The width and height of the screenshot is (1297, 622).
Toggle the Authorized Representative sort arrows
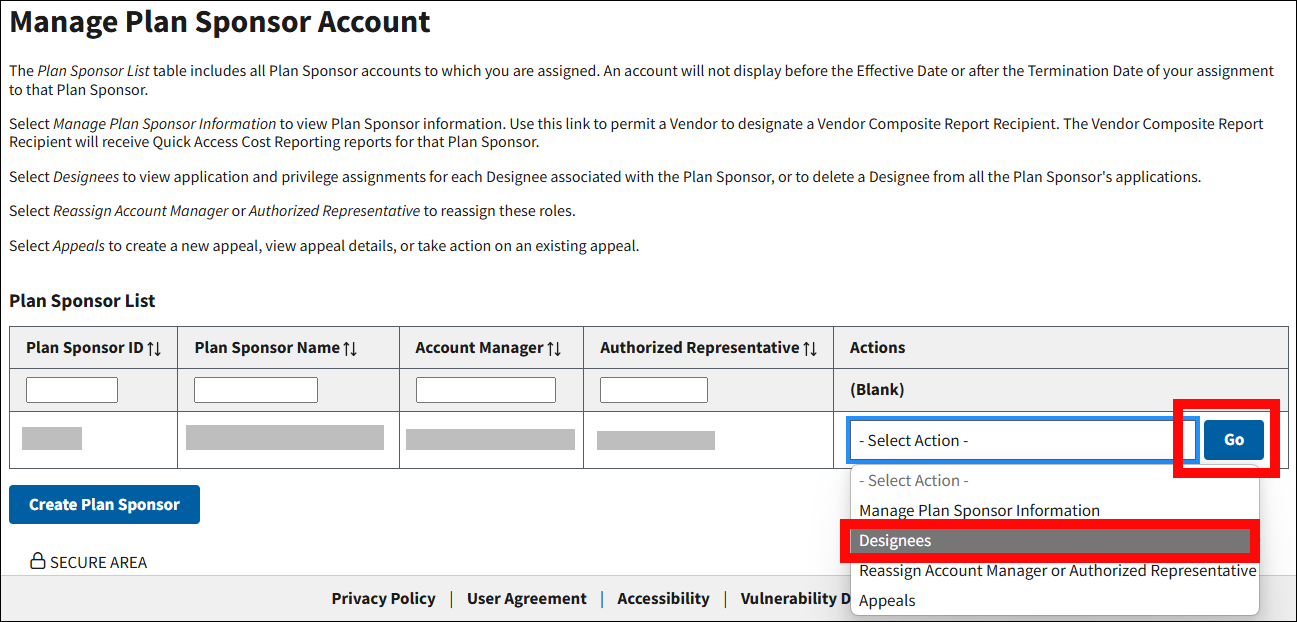(x=810, y=348)
